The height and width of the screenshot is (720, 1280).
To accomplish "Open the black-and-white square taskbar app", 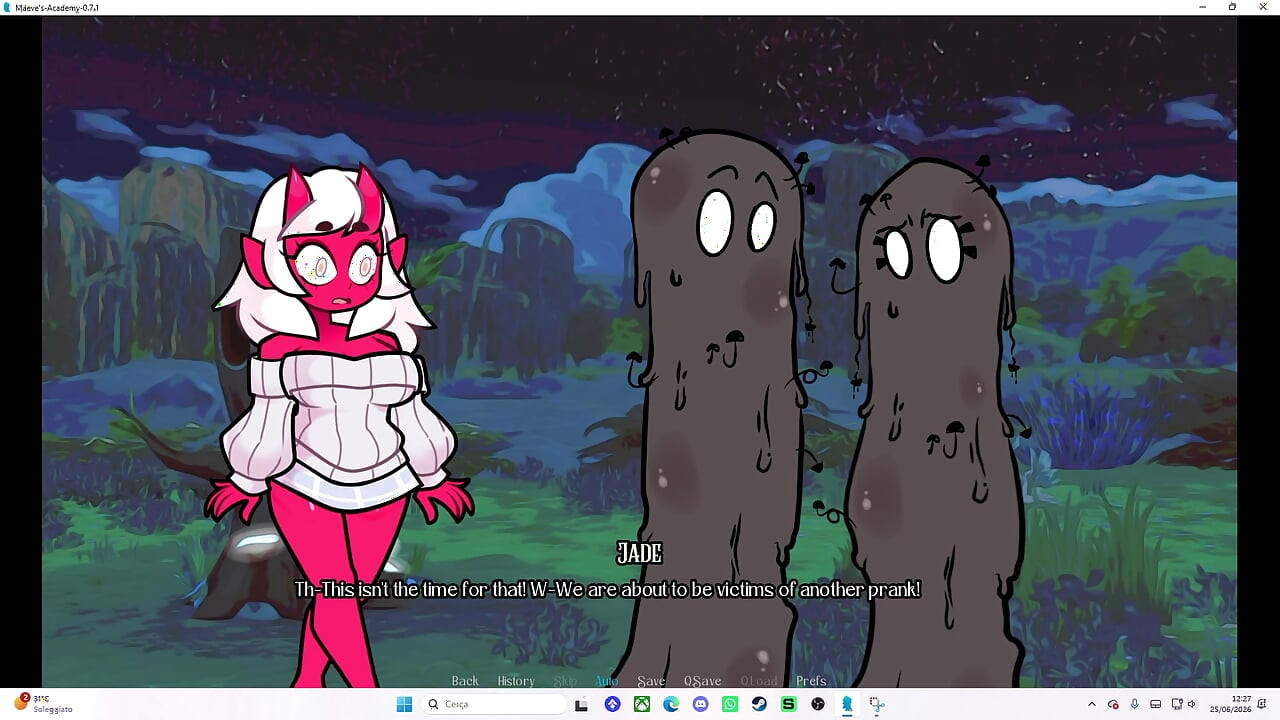I will pos(581,704).
